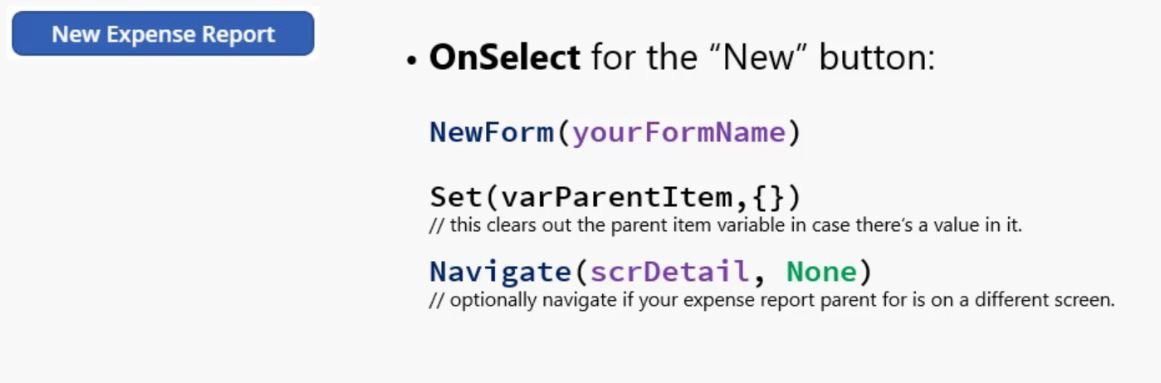The height and width of the screenshot is (383, 1161).
Task: Click the New Expense Report button
Action: [163, 33]
